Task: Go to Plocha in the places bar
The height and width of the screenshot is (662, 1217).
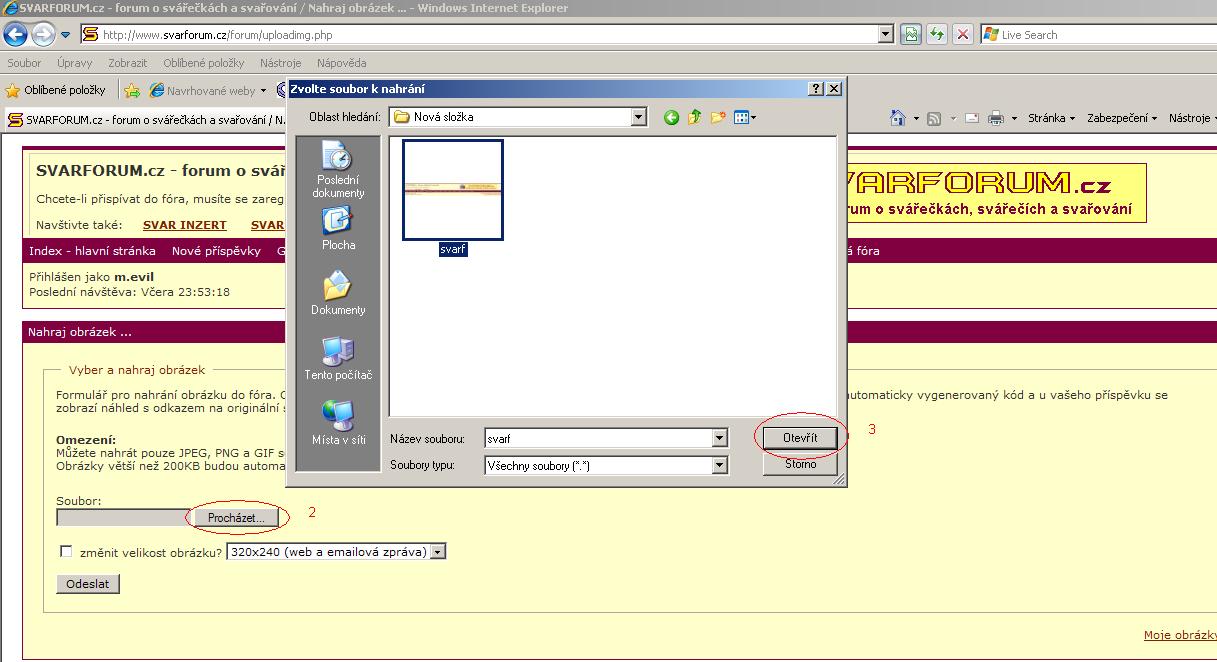Action: [338, 228]
